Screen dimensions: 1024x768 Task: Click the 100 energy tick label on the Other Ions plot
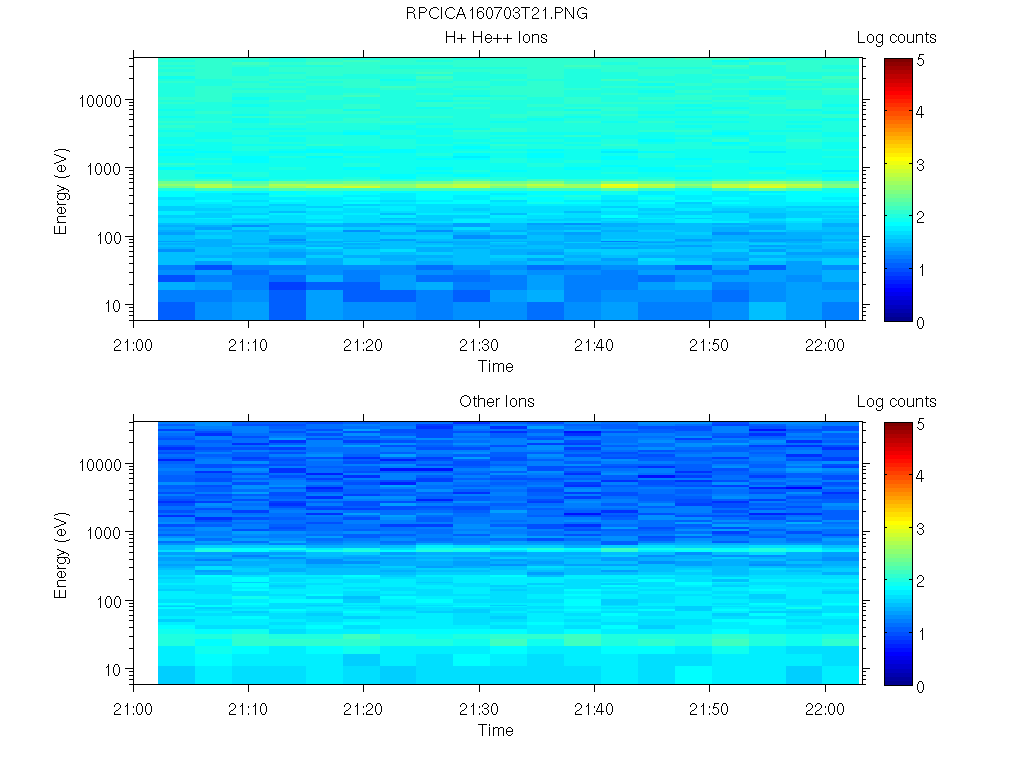tap(109, 601)
